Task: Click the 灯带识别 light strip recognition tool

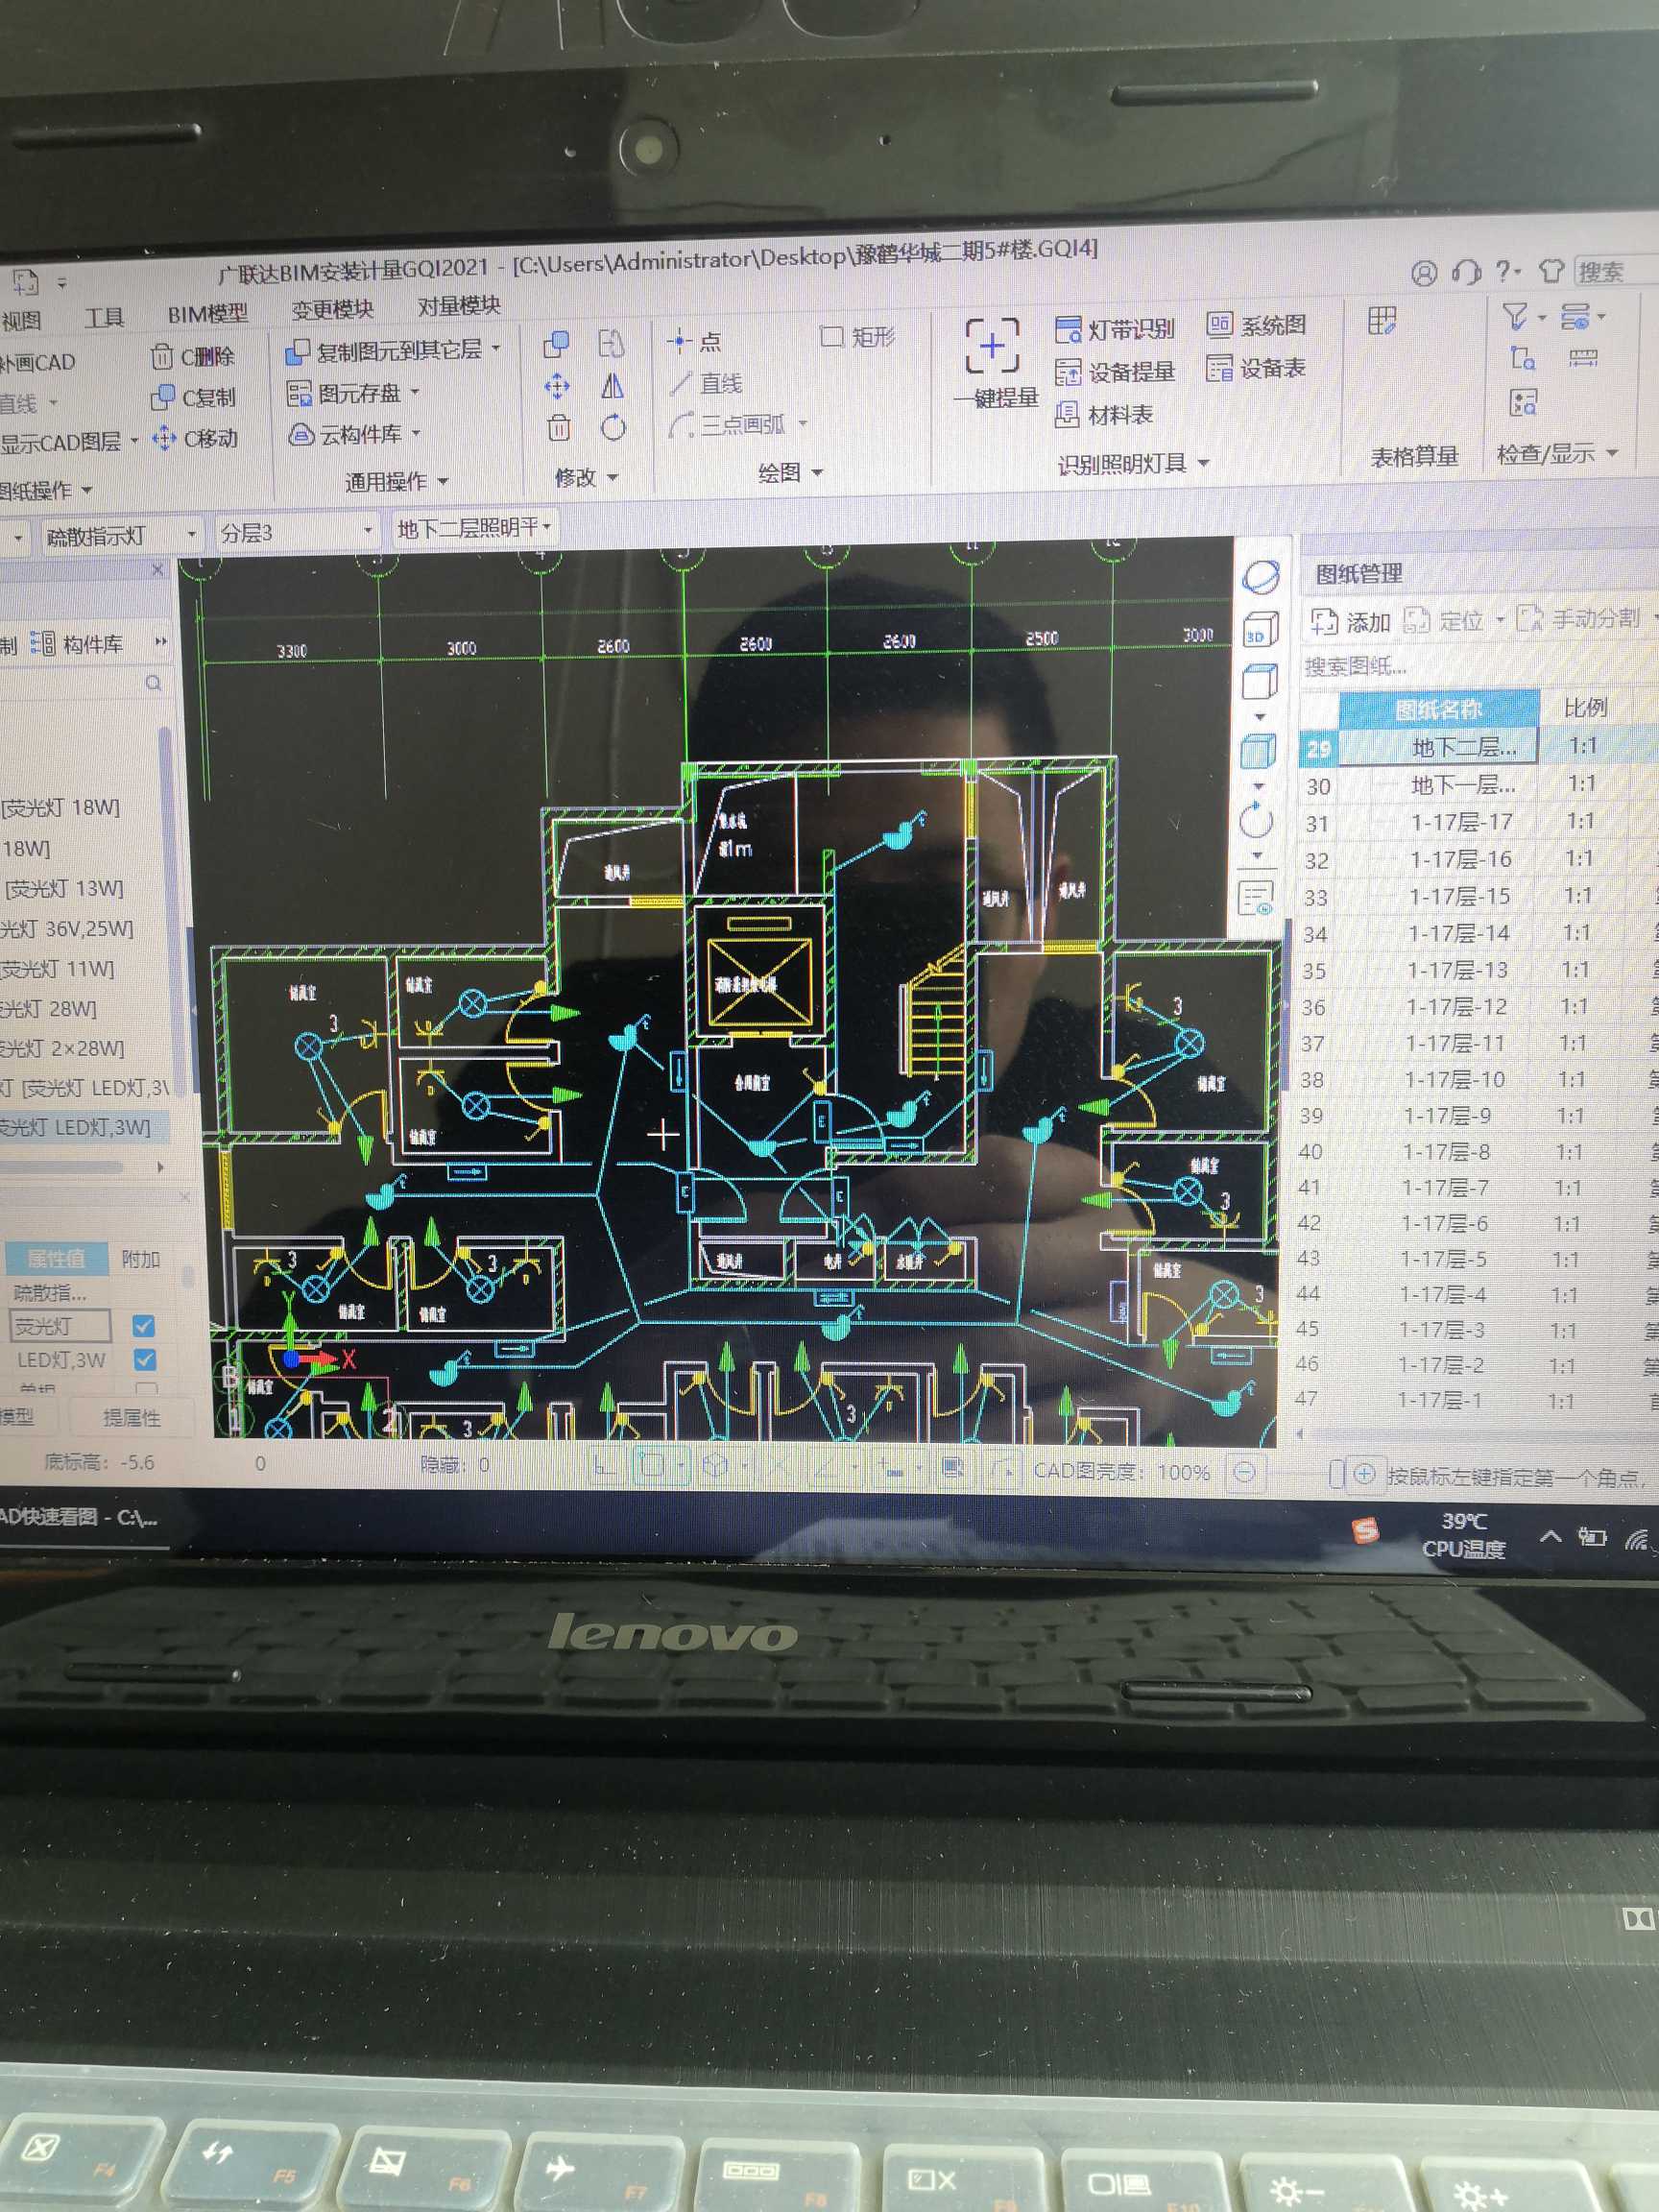Action: point(1114,329)
